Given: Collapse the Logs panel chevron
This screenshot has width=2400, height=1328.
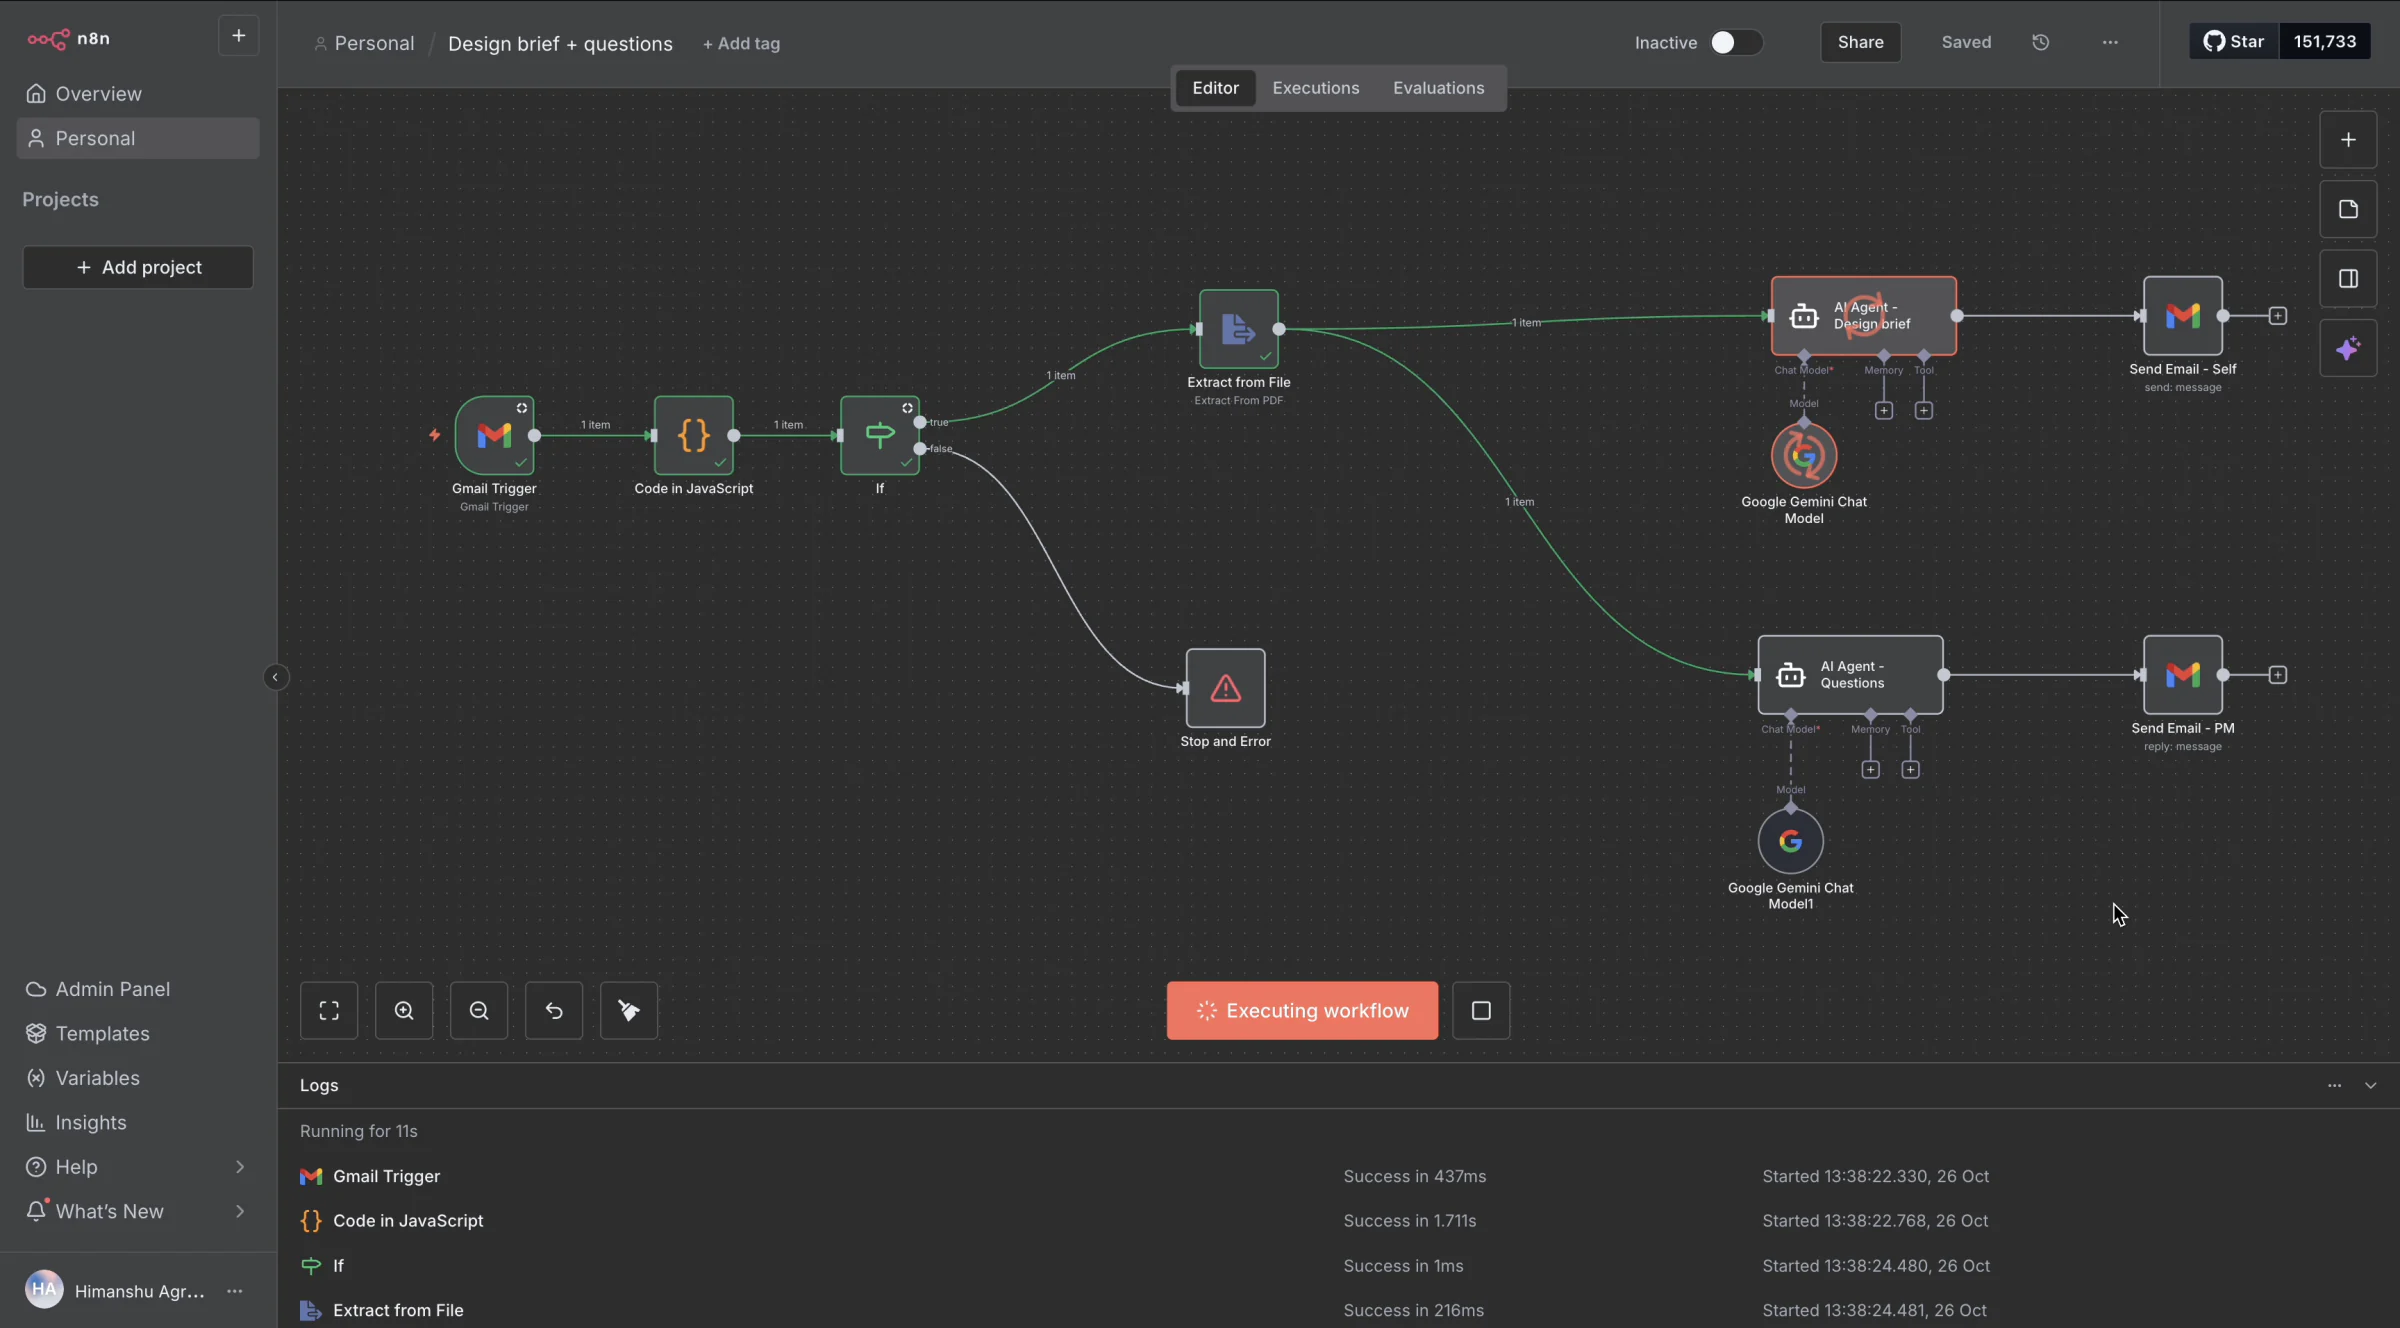Looking at the screenshot, I should pyautogui.click(x=2370, y=1085).
